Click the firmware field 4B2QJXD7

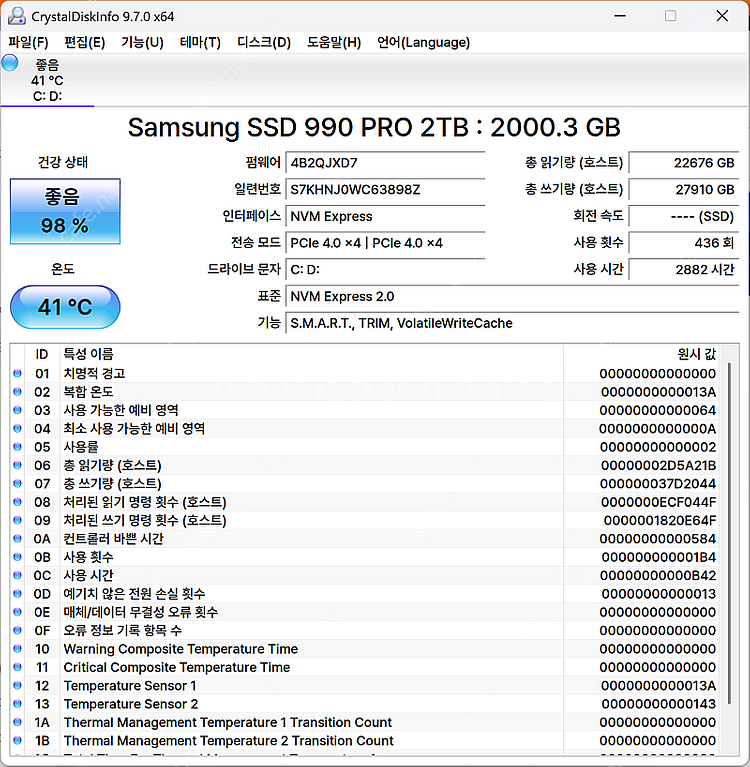point(385,163)
